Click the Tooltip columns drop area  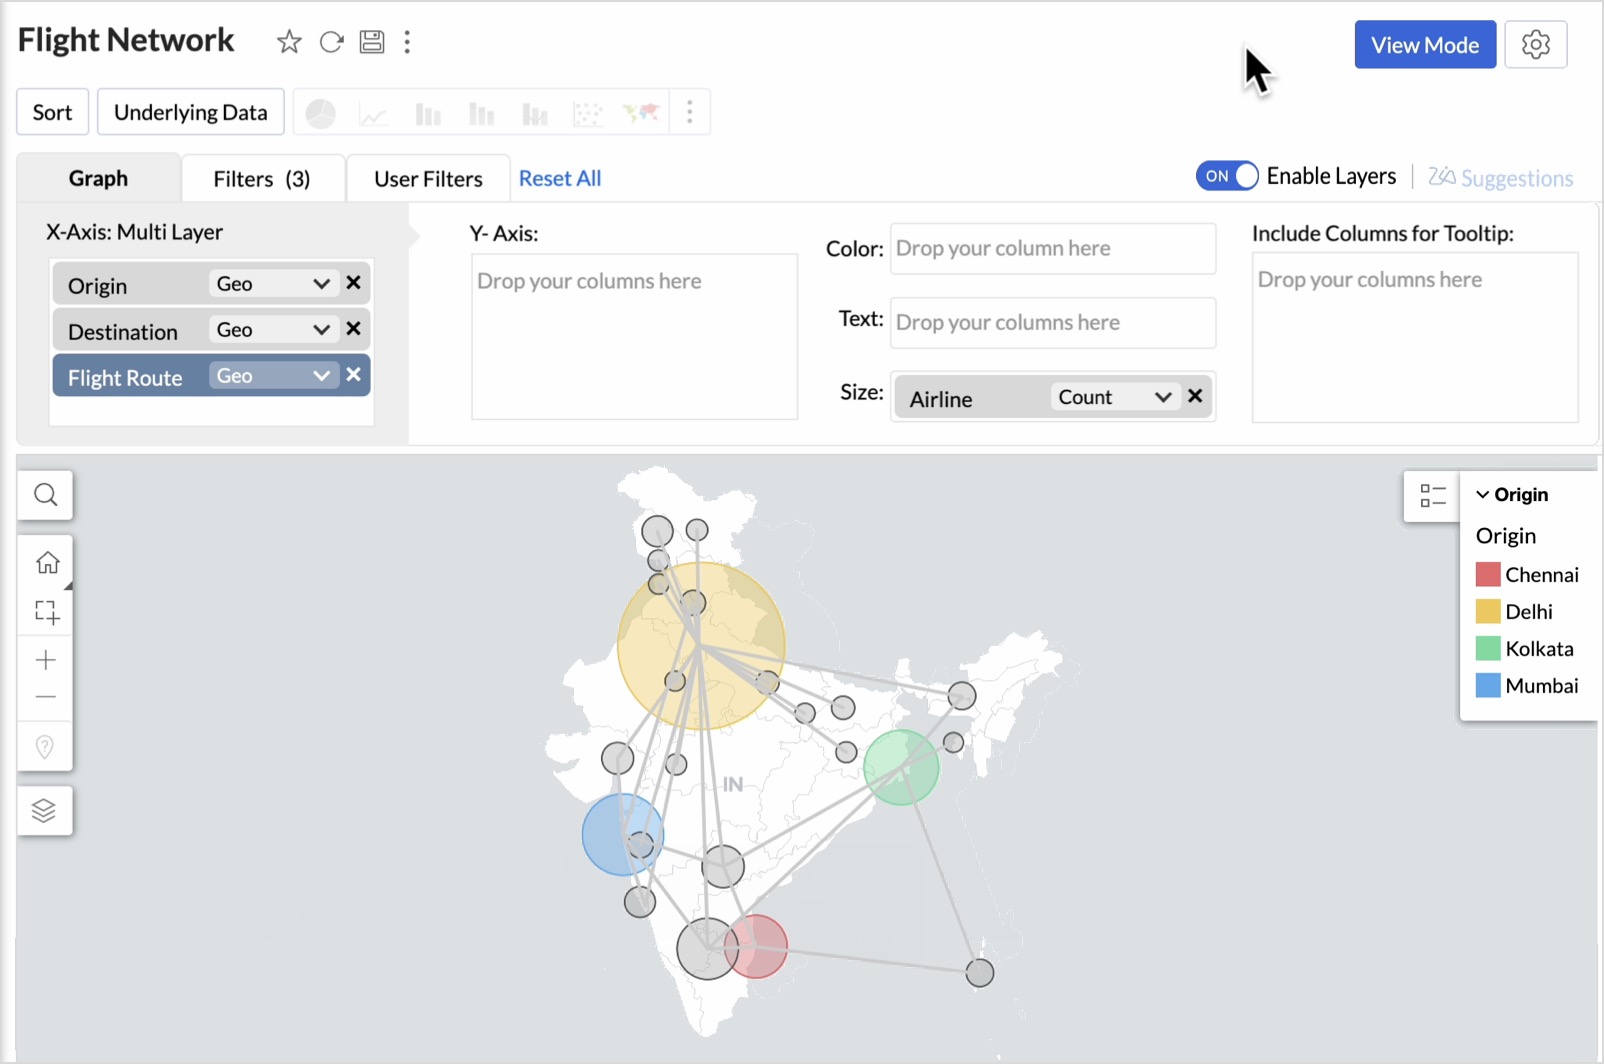point(1415,337)
